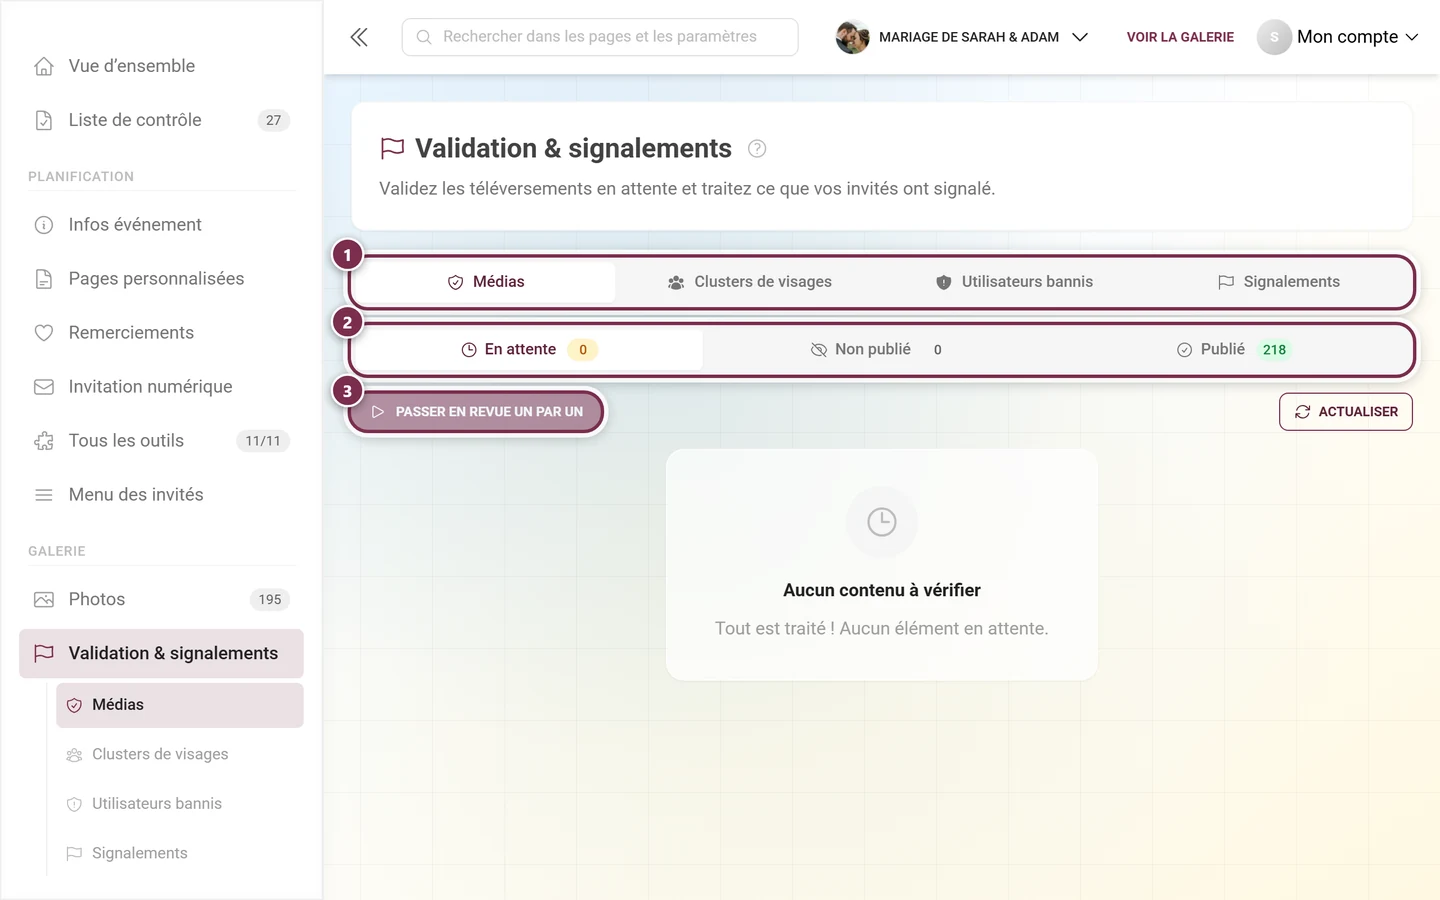Click the account avatar circle
Viewport: 1440px width, 900px height.
click(x=1274, y=37)
